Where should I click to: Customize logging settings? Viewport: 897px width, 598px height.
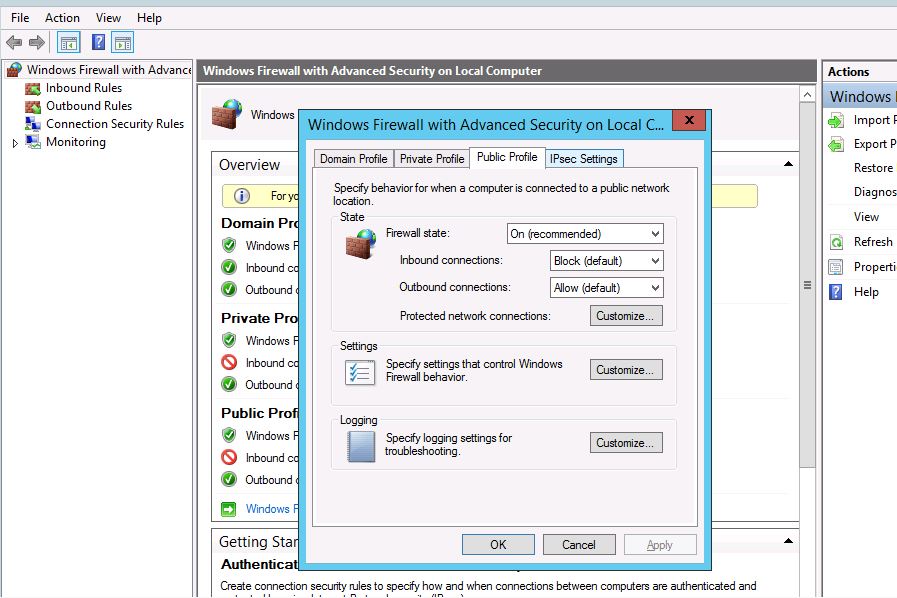click(626, 443)
